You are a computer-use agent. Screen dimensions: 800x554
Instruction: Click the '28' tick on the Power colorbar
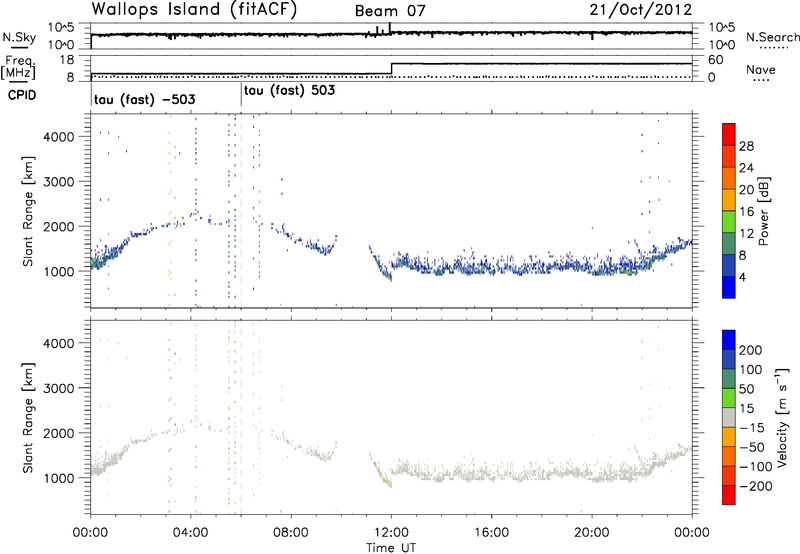click(746, 146)
